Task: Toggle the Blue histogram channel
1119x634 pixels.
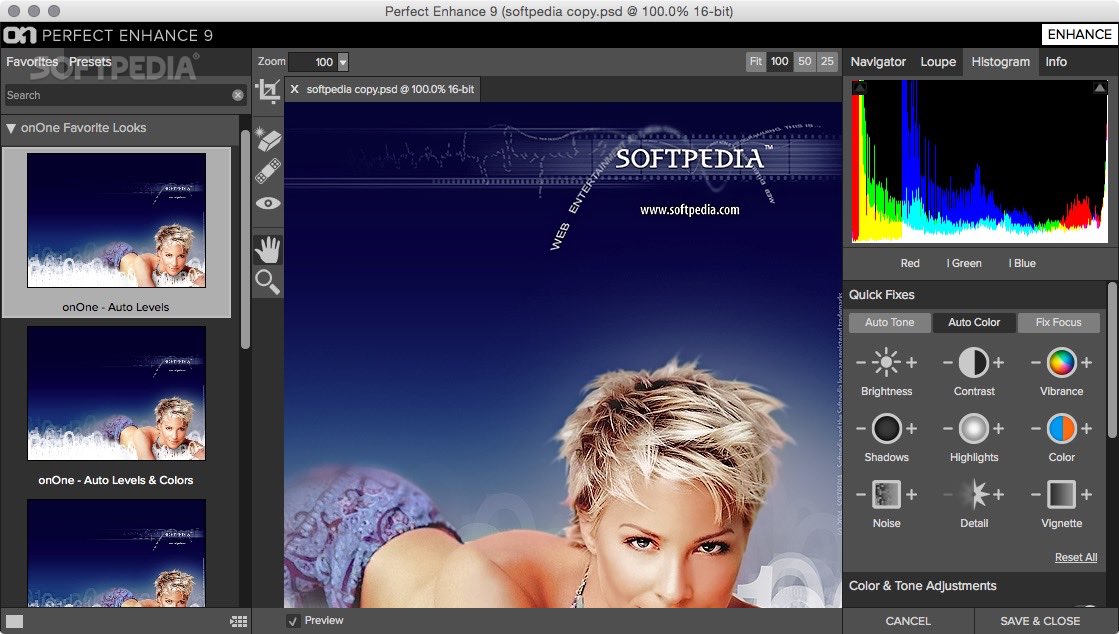Action: coord(1020,263)
